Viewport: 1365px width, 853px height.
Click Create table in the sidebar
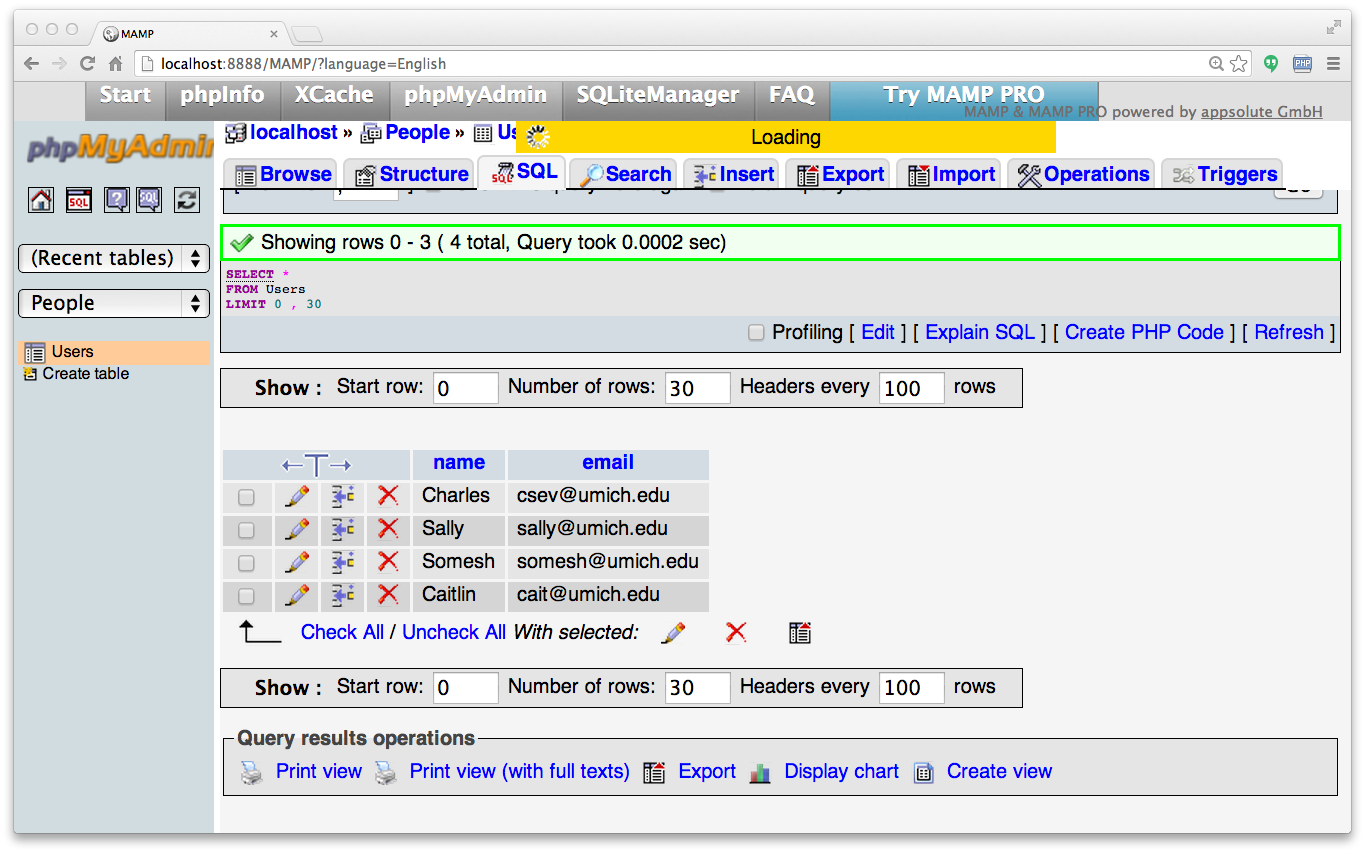tap(85, 374)
